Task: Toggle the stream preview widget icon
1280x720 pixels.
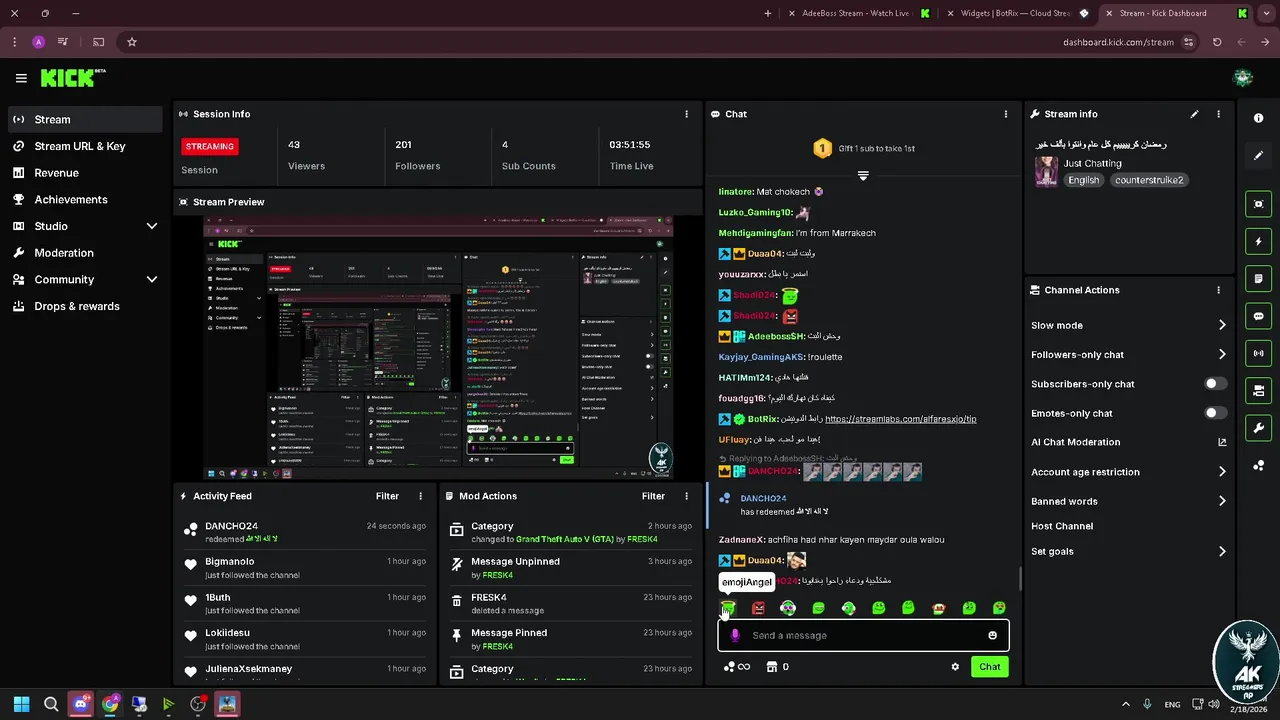Action: 1258,204
